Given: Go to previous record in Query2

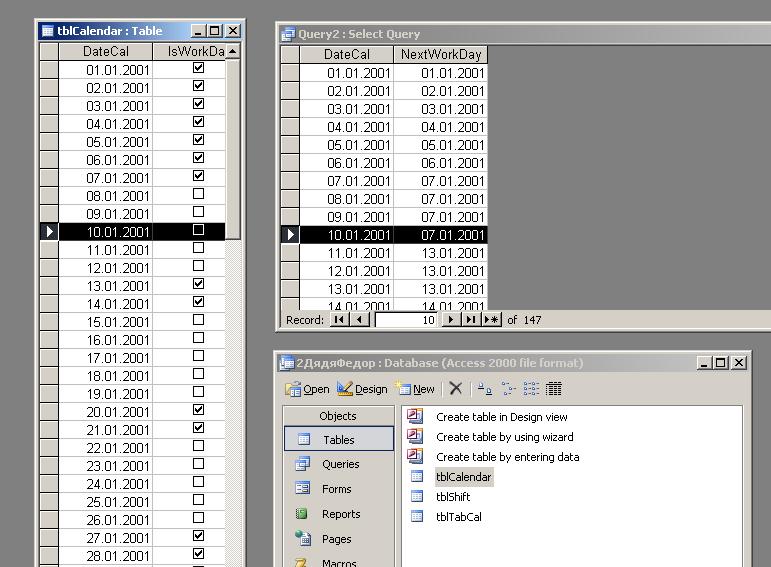Looking at the screenshot, I should [359, 320].
